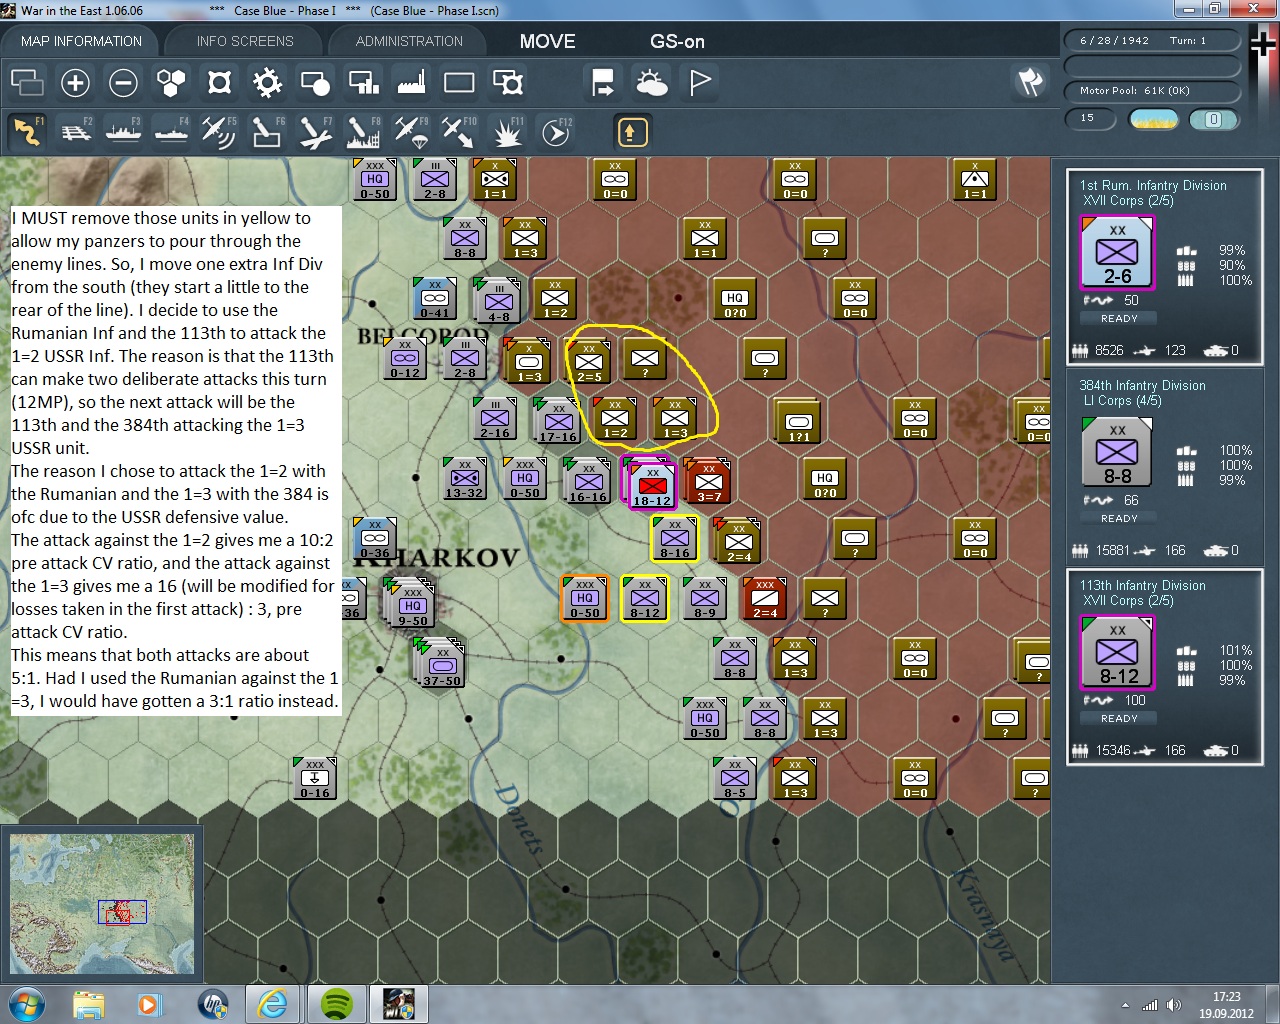Select the 0-41 unit counter
Image resolution: width=1280 pixels, height=1024 pixels.
435,298
